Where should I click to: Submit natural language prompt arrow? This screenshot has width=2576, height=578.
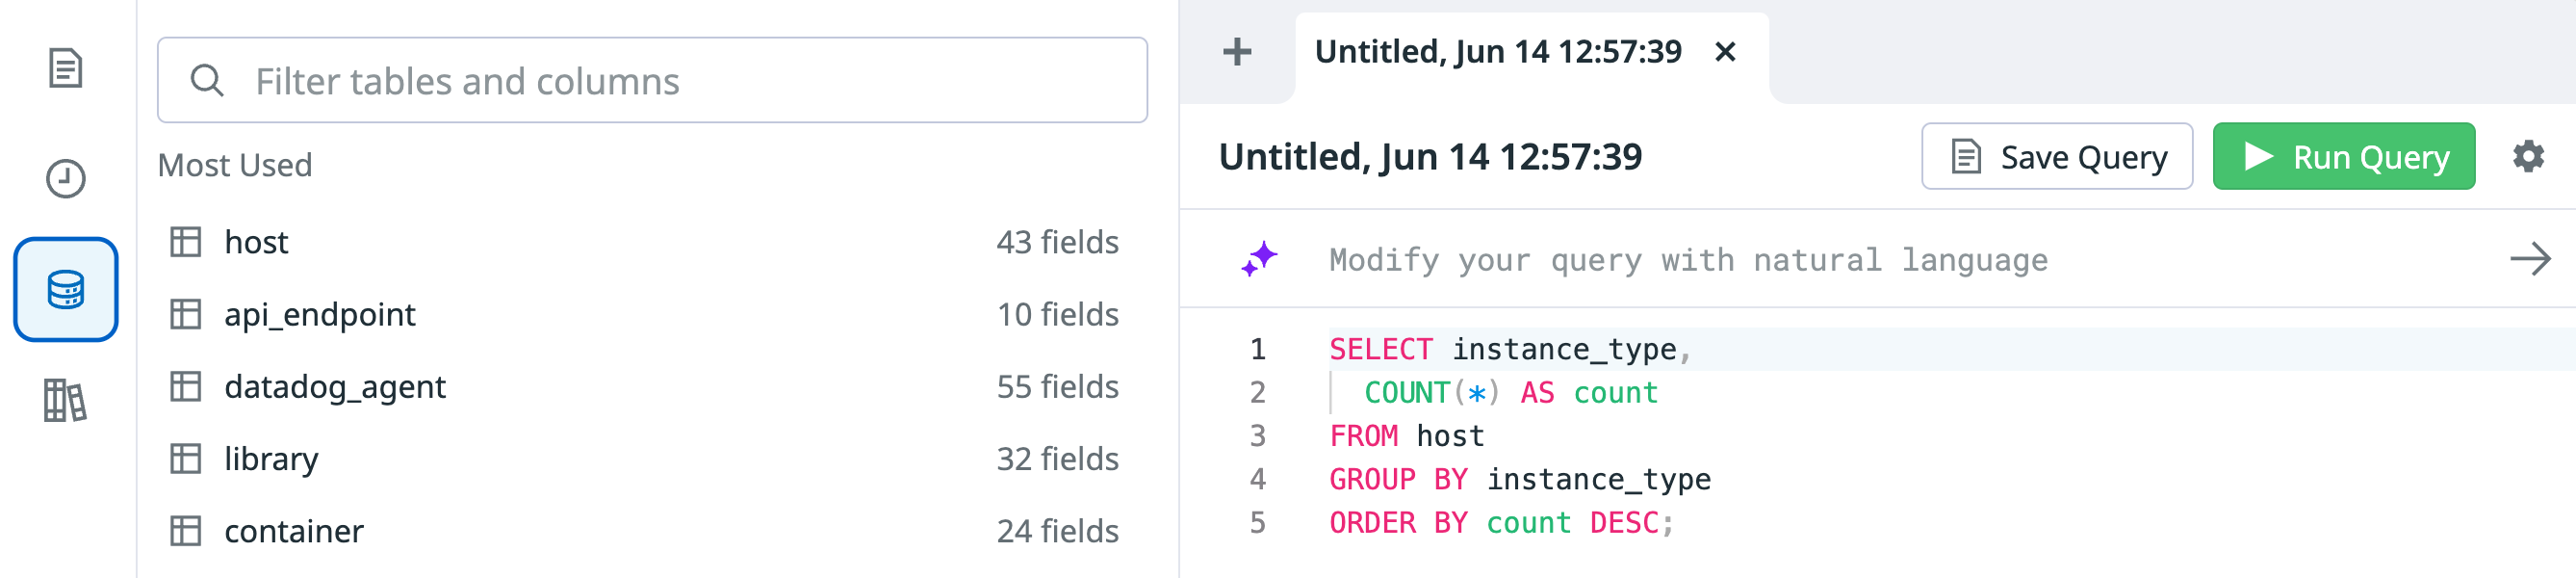point(2530,259)
